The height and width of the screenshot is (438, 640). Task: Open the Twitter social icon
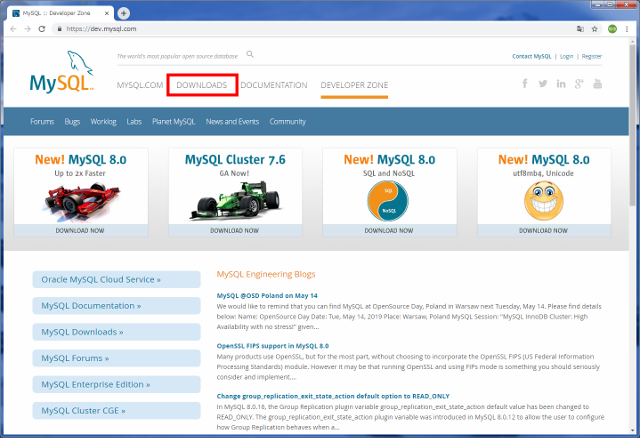[543, 84]
